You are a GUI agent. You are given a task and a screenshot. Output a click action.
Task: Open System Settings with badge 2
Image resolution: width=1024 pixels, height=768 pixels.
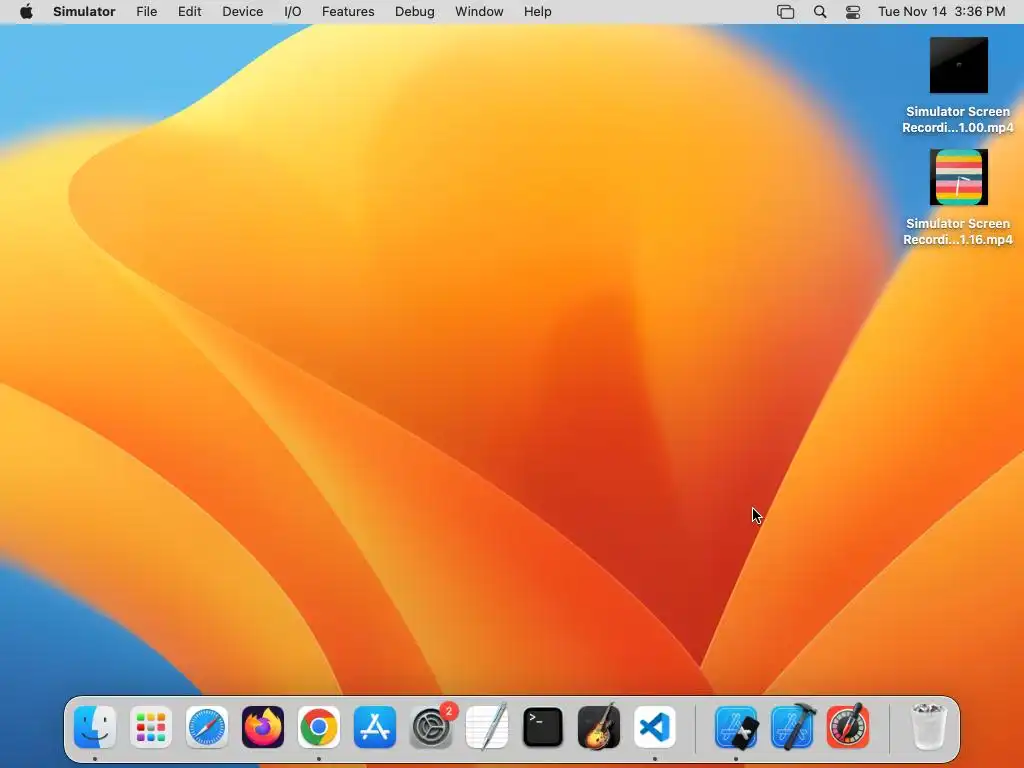[431, 727]
